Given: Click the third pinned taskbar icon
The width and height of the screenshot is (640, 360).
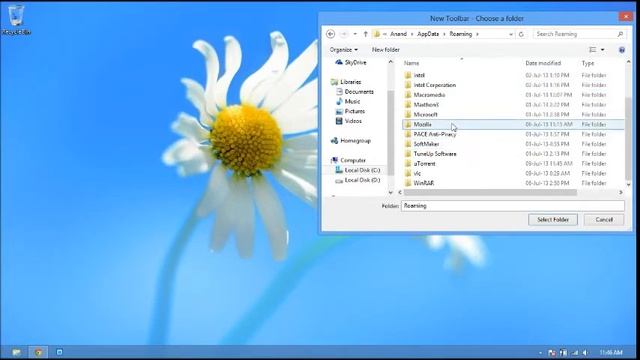Looking at the screenshot, I should click(x=59, y=352).
